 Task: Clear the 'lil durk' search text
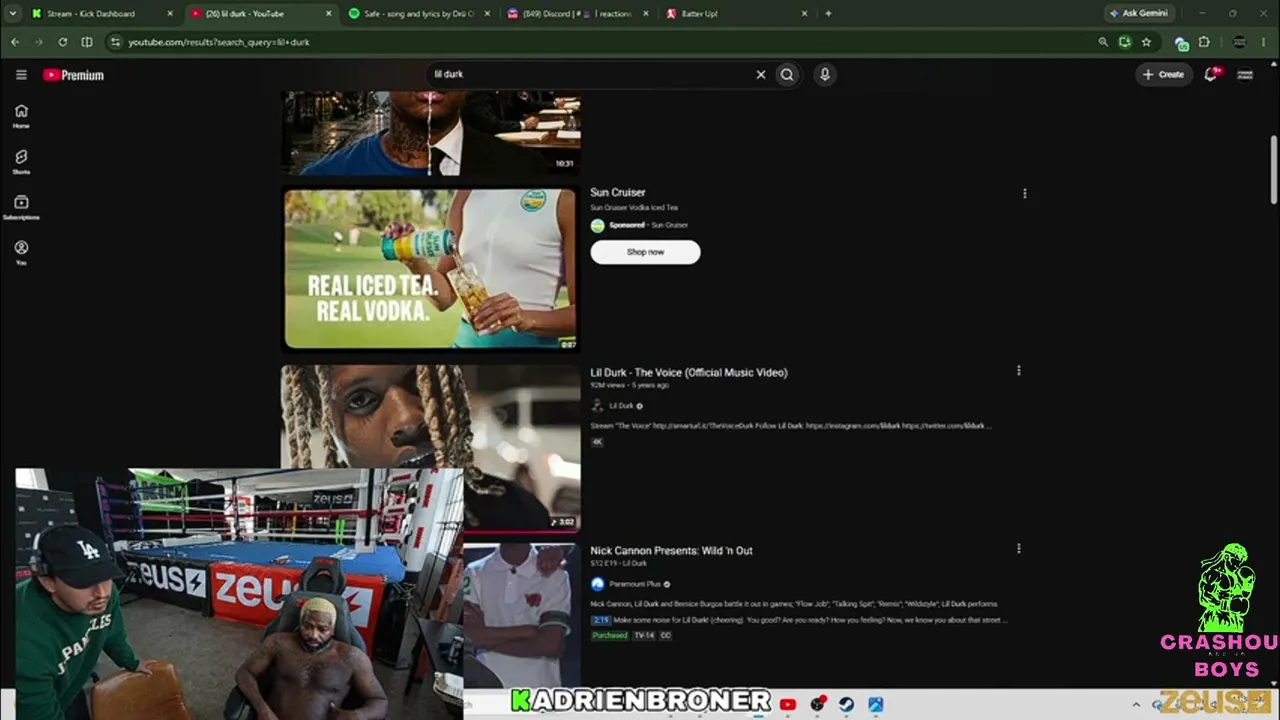click(x=760, y=74)
